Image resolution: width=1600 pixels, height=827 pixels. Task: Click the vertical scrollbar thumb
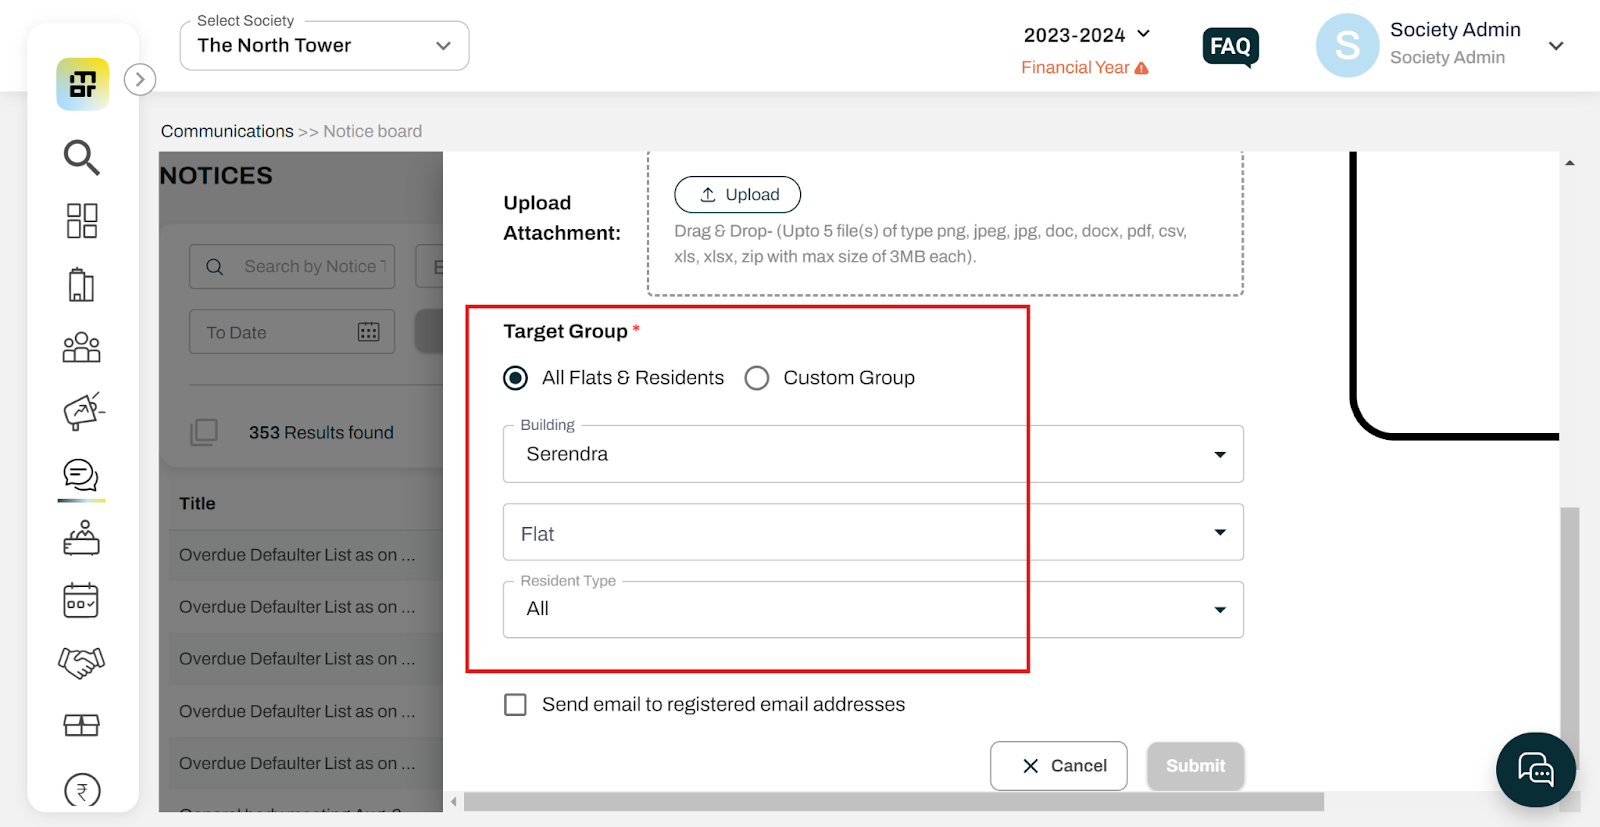1570,640
